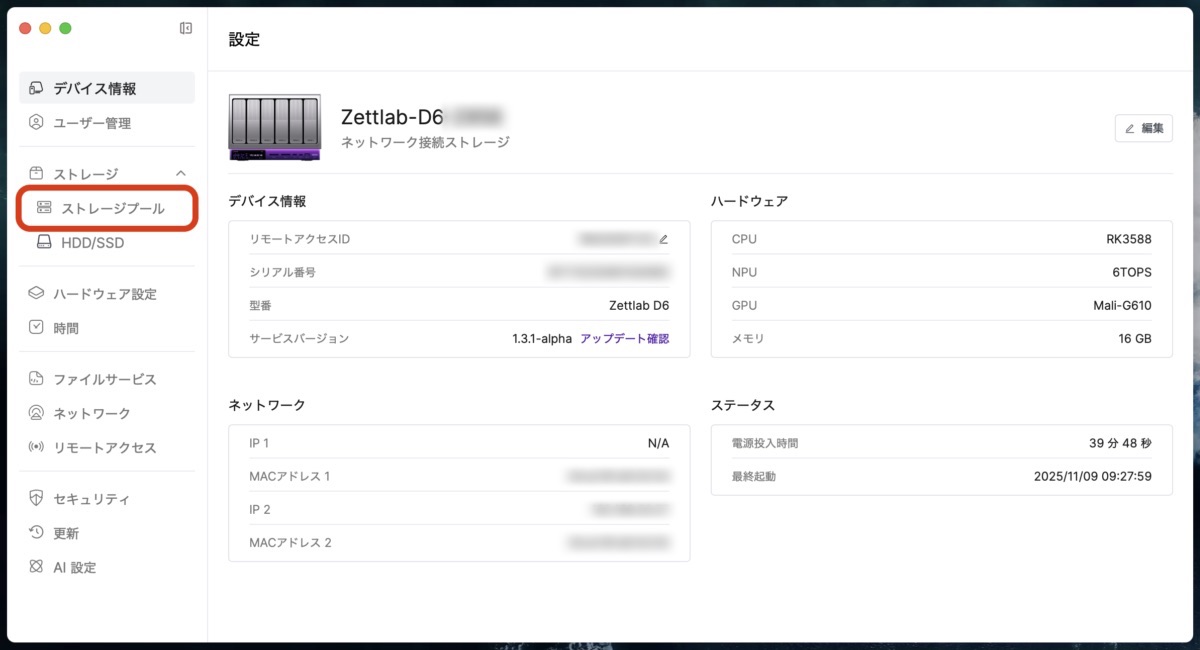Viewport: 1200px width, 650px height.
Task: Collapse the sidebar with the panel icon
Action: pyautogui.click(x=185, y=28)
